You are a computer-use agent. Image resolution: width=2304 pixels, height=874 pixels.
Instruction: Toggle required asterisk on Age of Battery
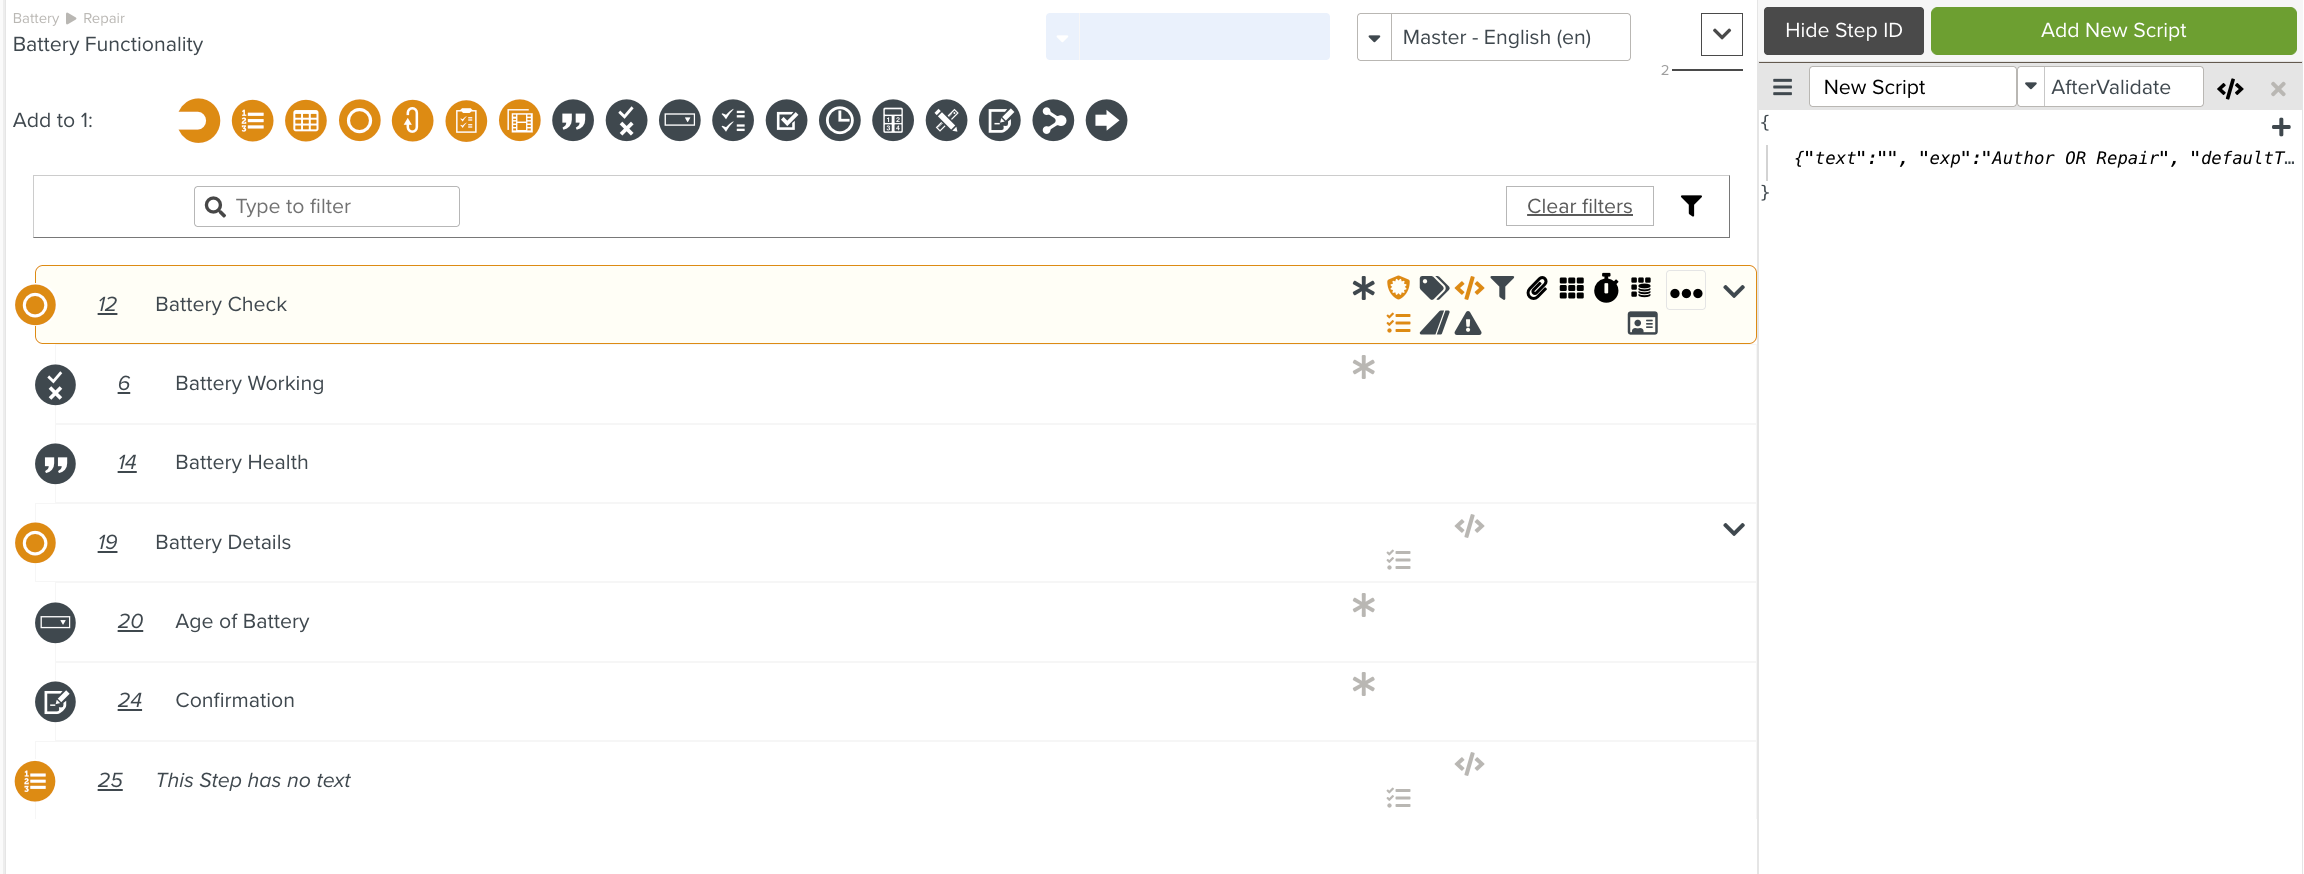(1363, 606)
